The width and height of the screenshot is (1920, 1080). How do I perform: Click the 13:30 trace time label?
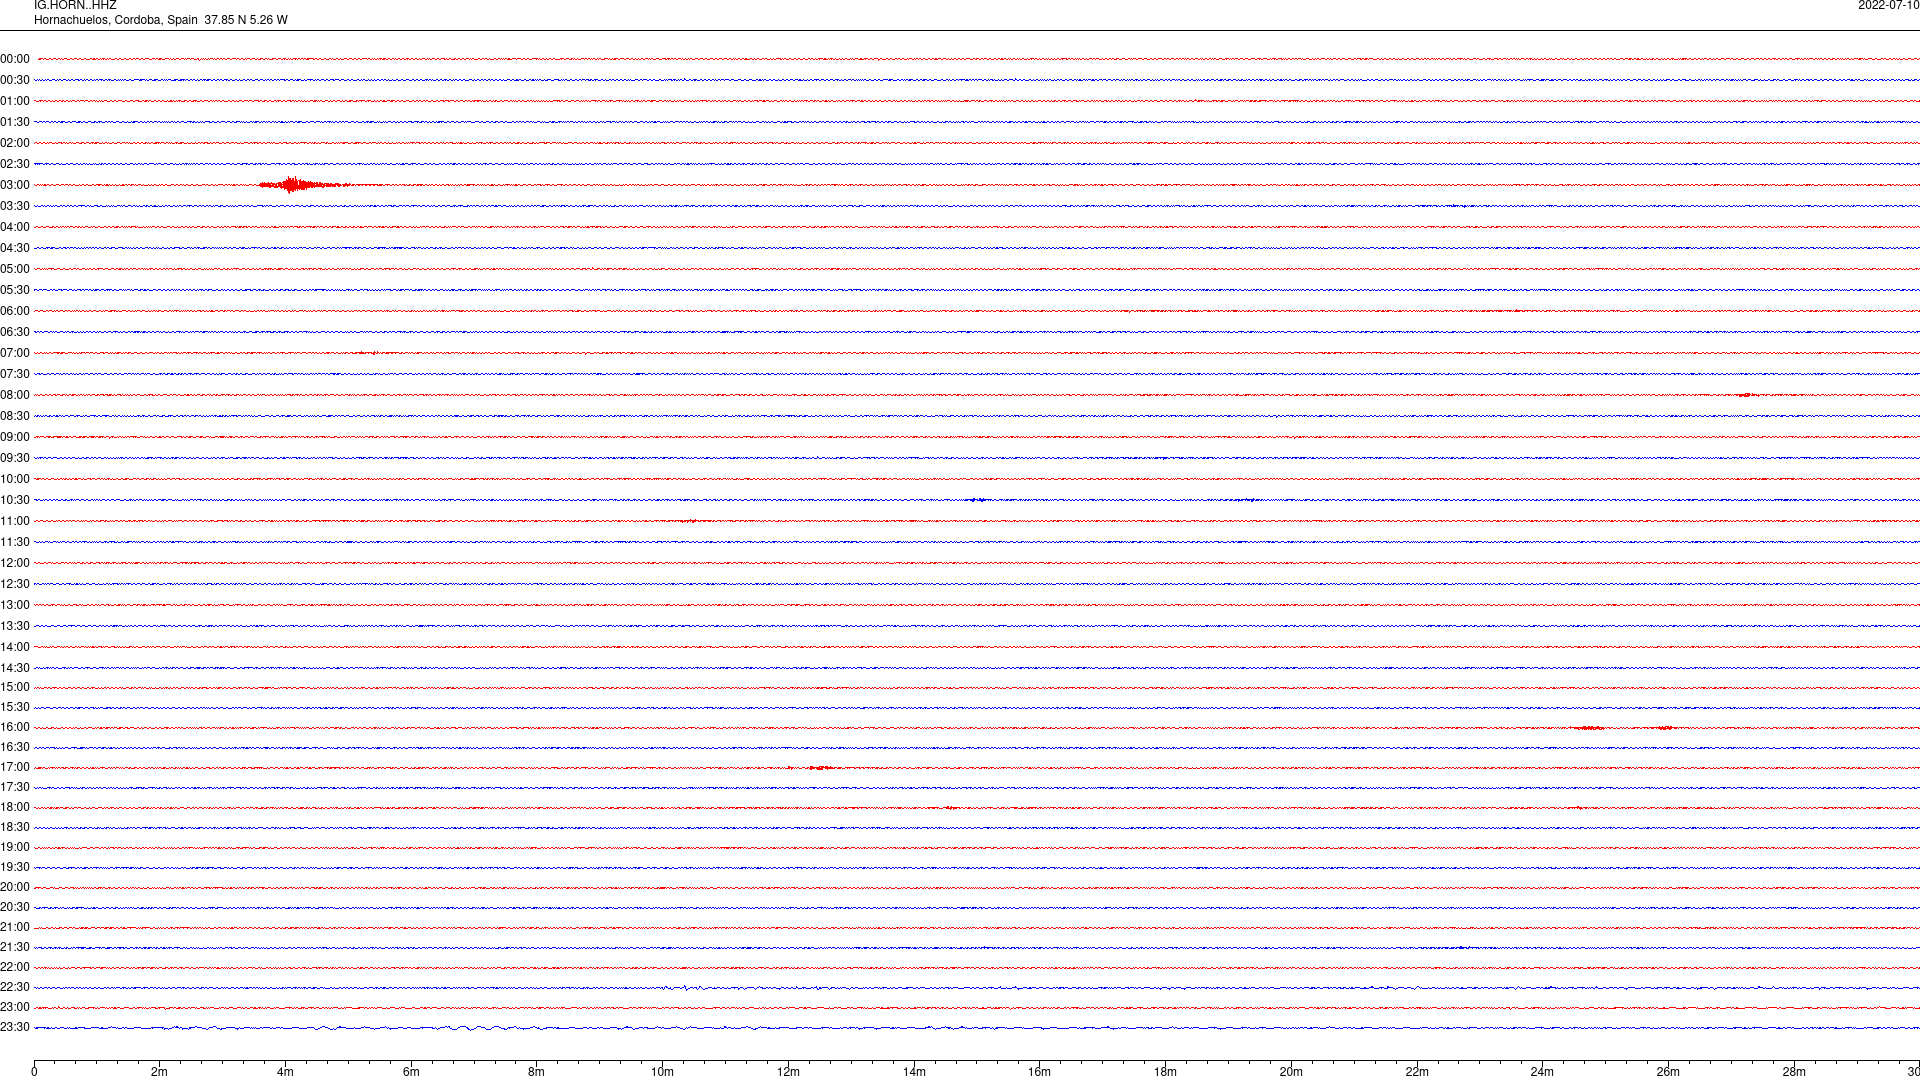(x=15, y=626)
